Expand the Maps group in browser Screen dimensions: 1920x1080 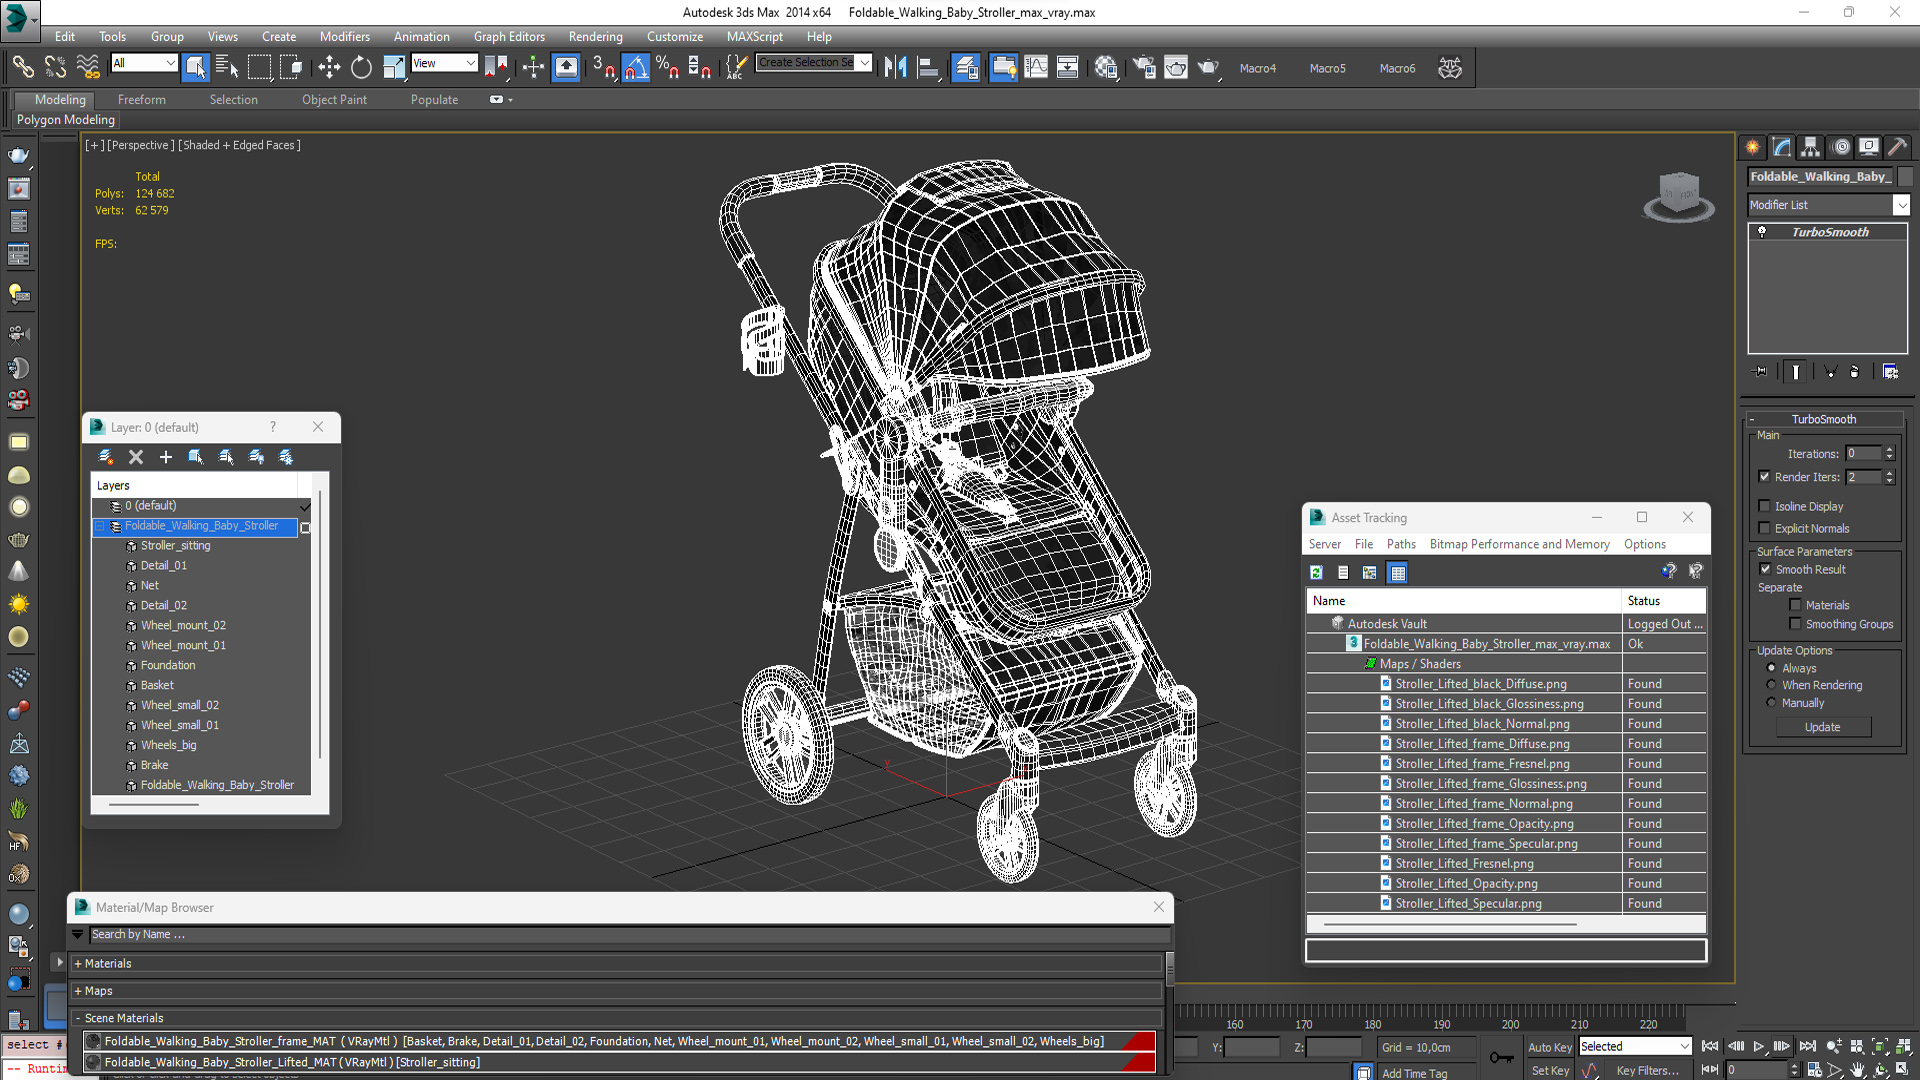[x=78, y=991]
